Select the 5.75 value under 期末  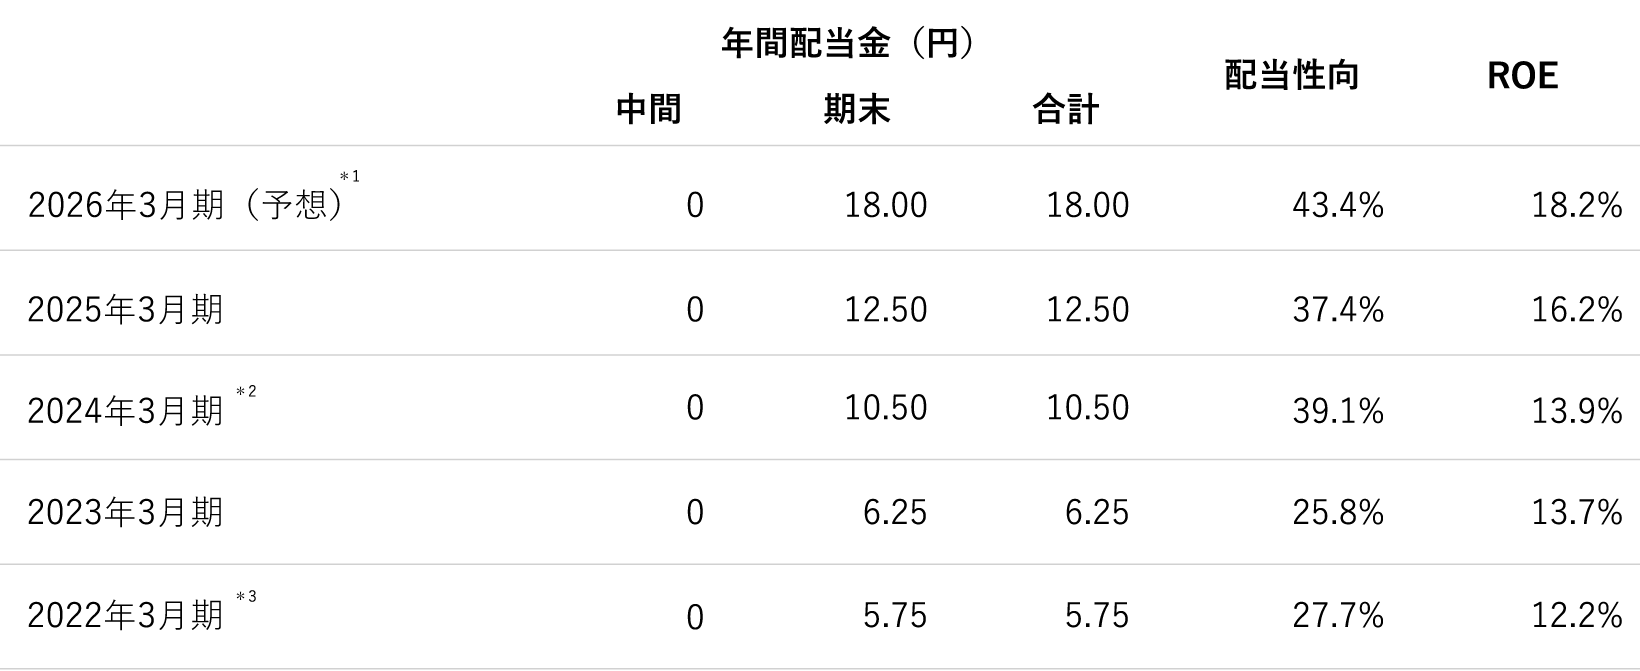click(894, 616)
